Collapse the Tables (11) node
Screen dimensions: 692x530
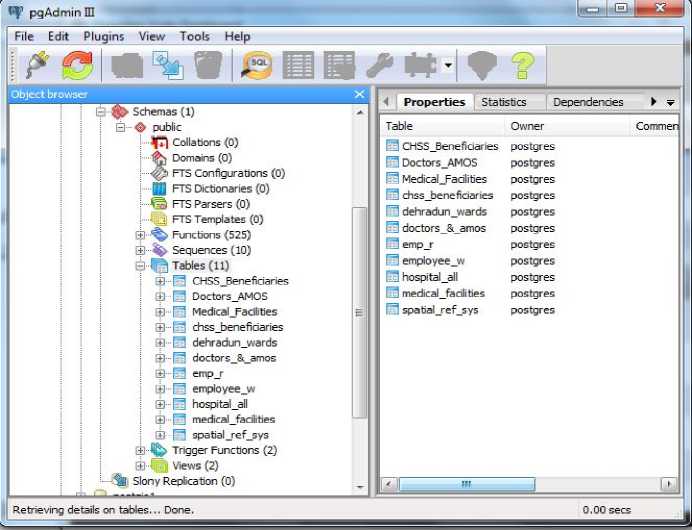point(140,266)
